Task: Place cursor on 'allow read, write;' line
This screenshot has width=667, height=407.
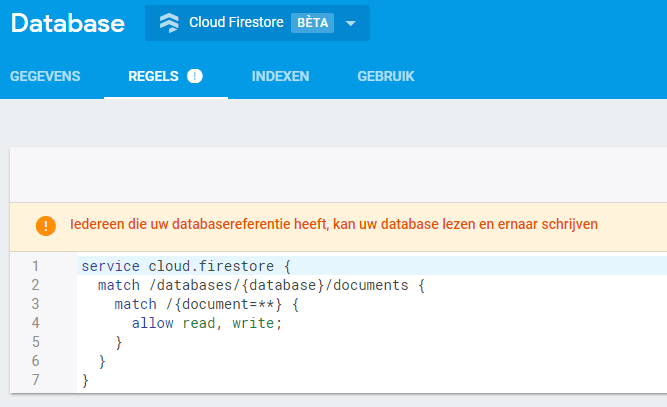Action: [x=208, y=323]
